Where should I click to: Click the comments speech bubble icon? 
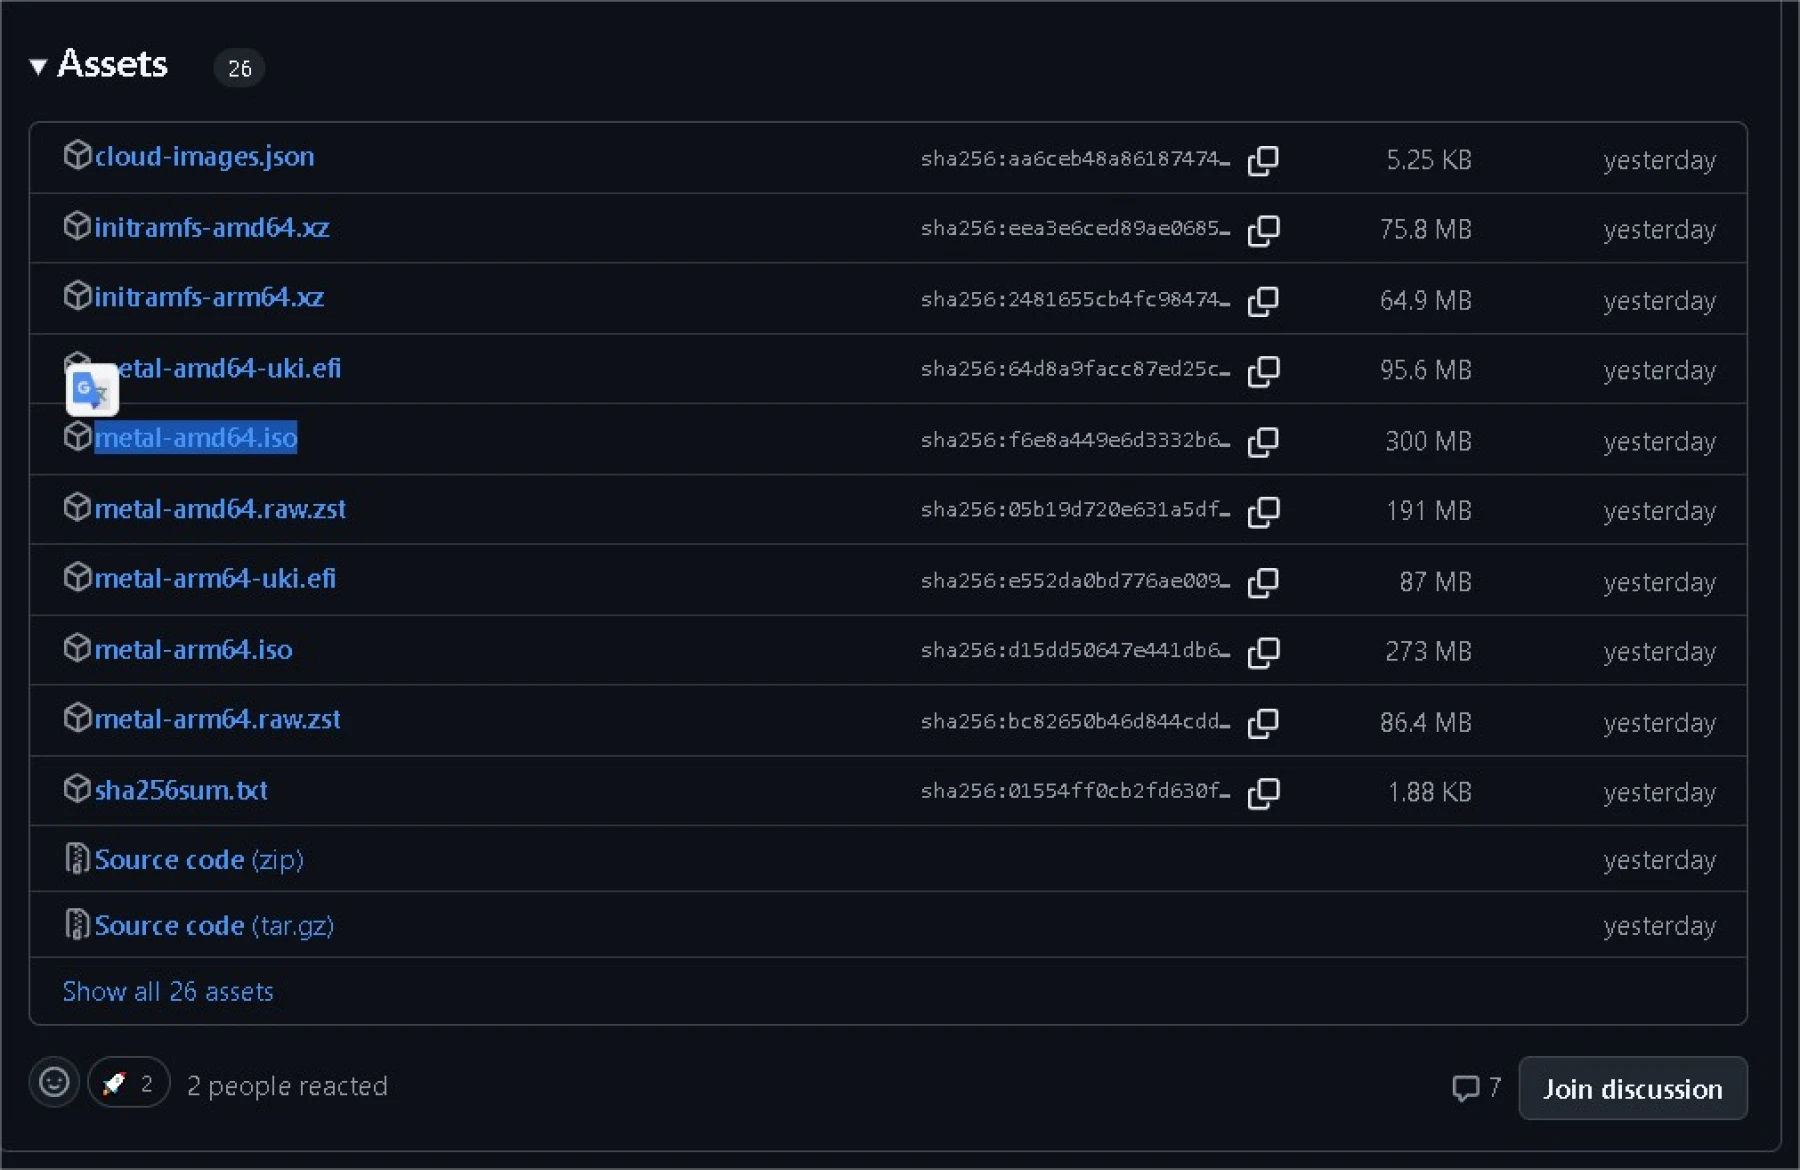click(1465, 1088)
